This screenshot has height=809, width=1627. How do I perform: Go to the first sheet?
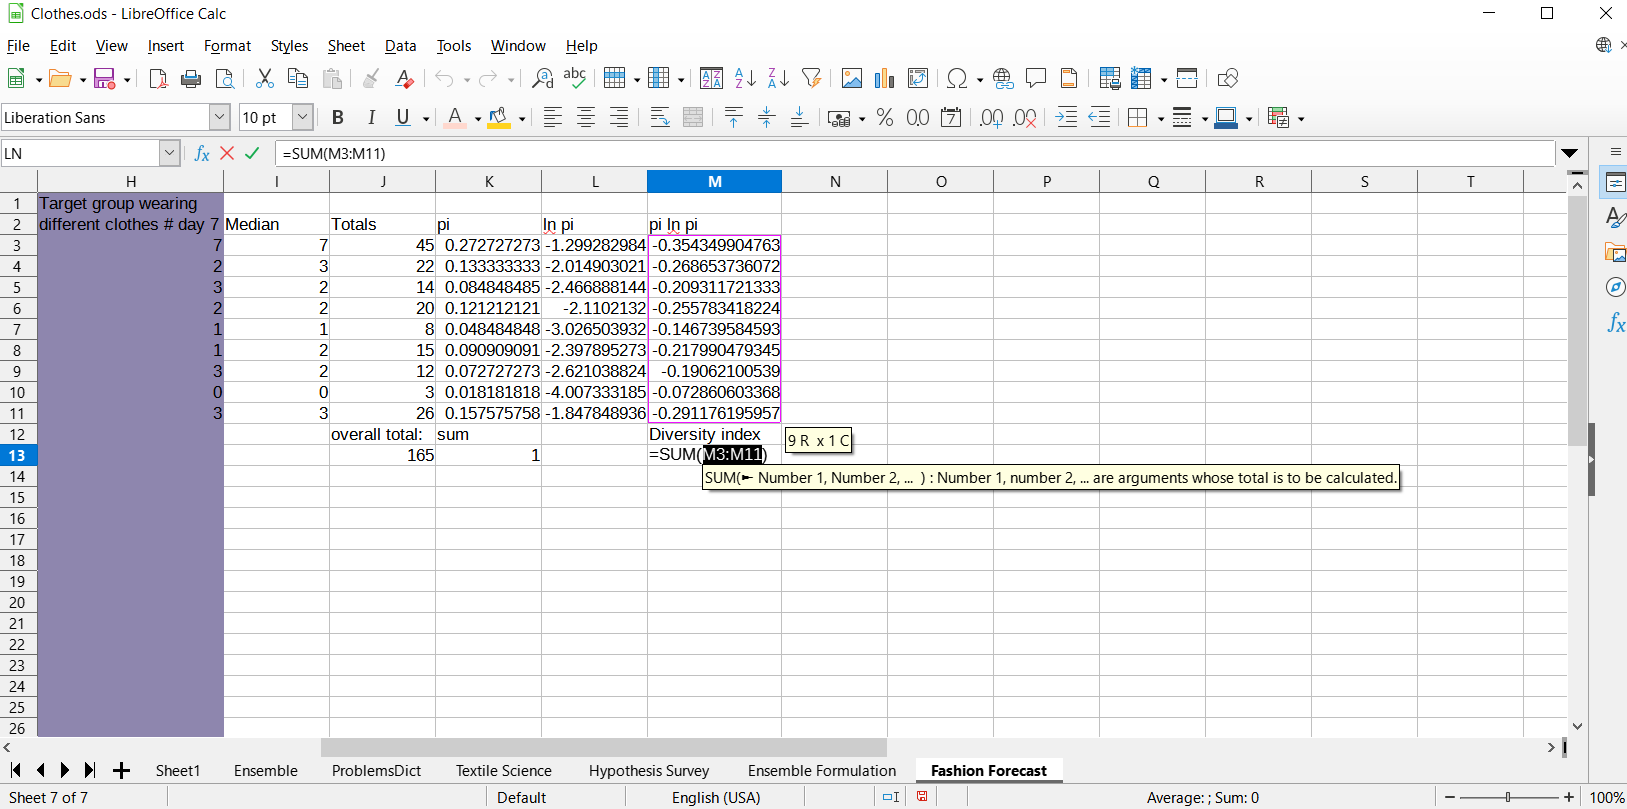(x=15, y=771)
